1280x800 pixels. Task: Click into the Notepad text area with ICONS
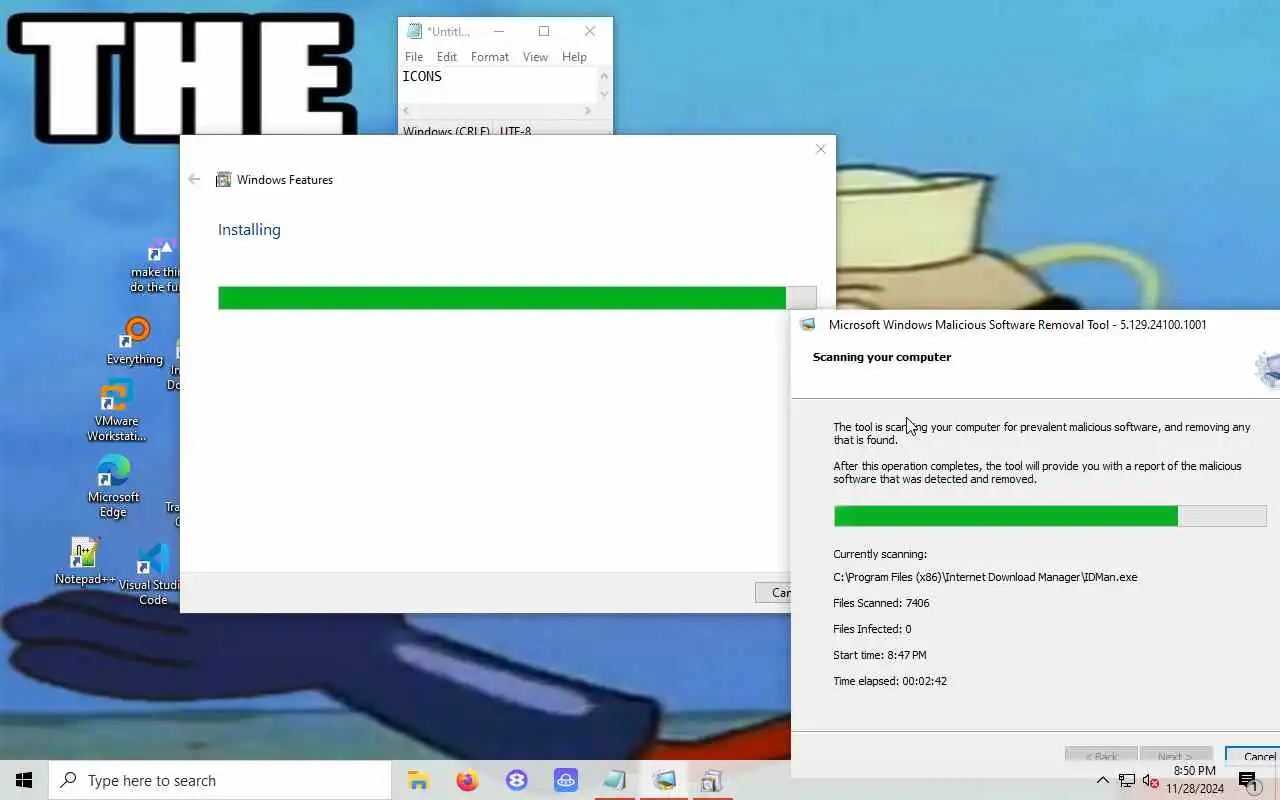click(x=497, y=85)
